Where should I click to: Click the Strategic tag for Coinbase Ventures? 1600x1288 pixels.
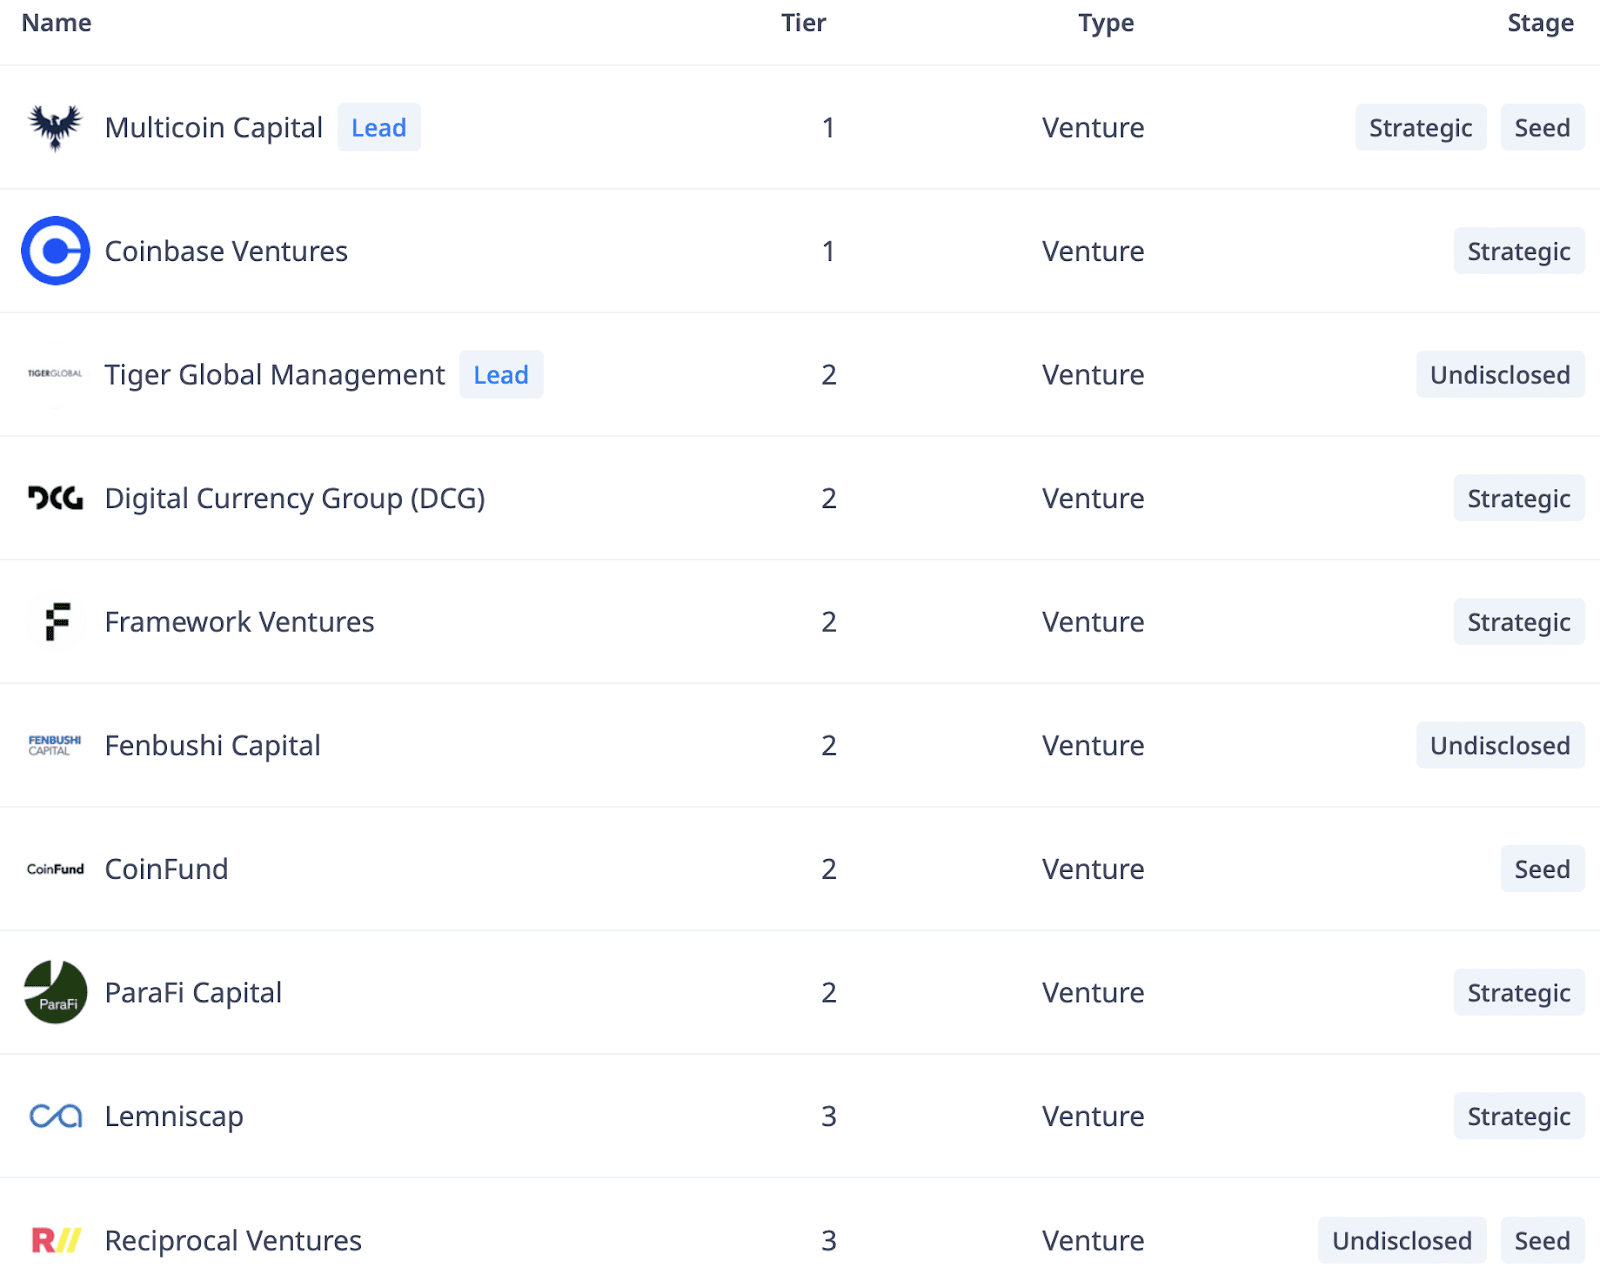[1518, 252]
